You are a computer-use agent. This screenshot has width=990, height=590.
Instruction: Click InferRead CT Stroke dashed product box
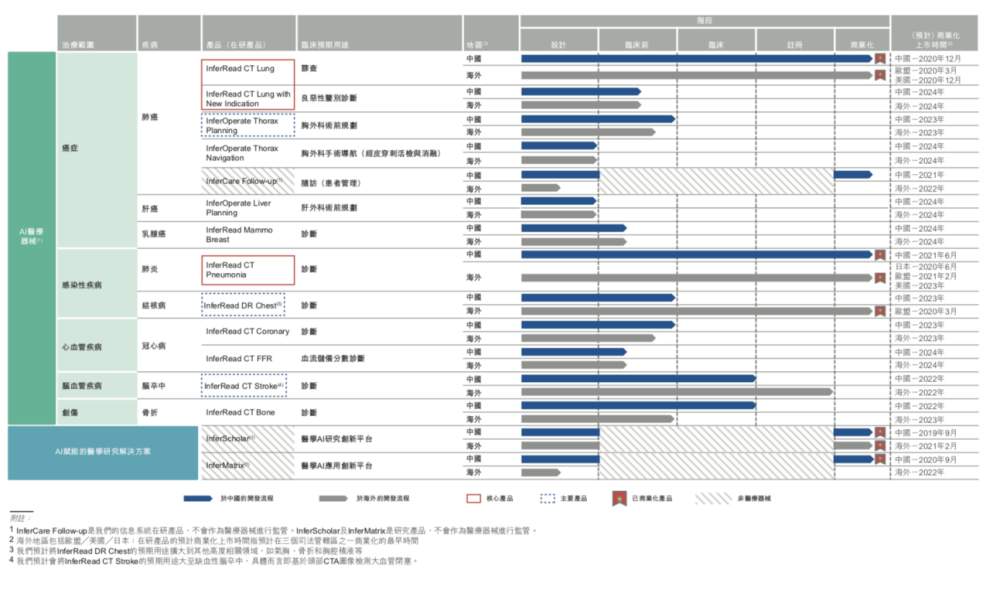pos(245,385)
